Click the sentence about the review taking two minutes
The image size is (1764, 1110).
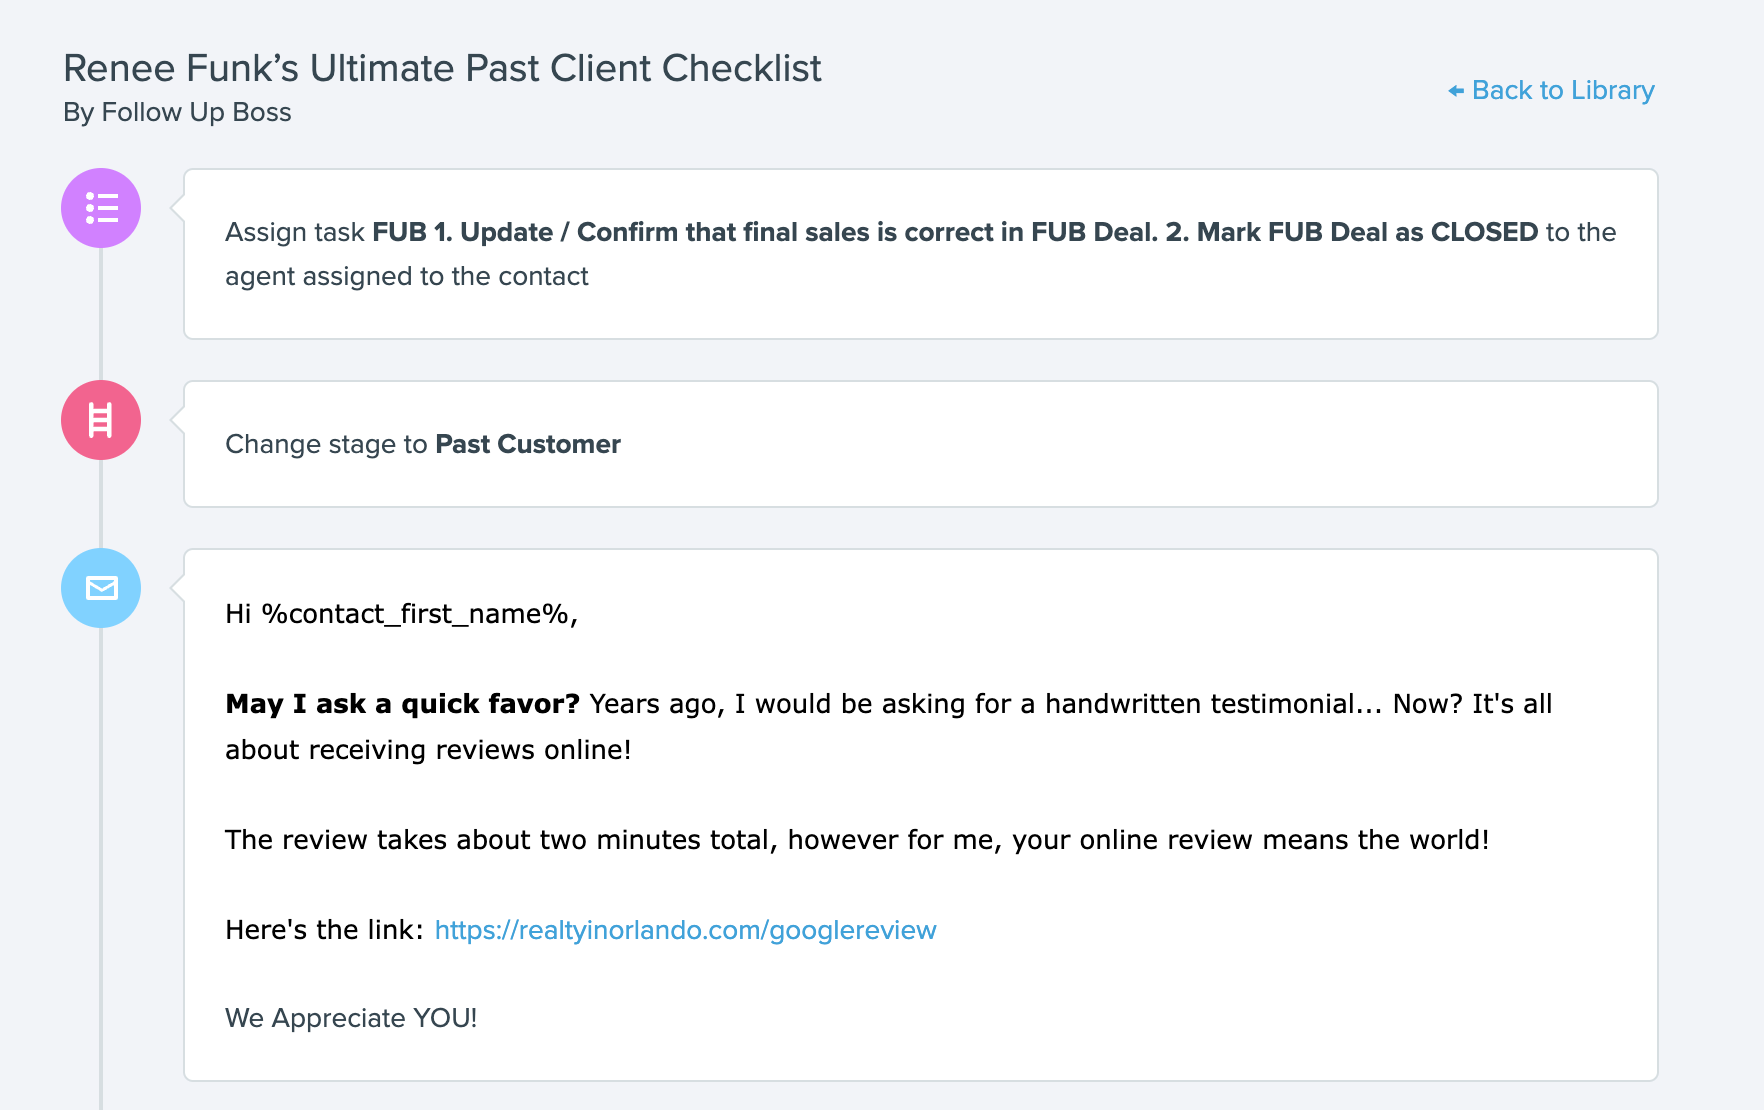point(857,840)
